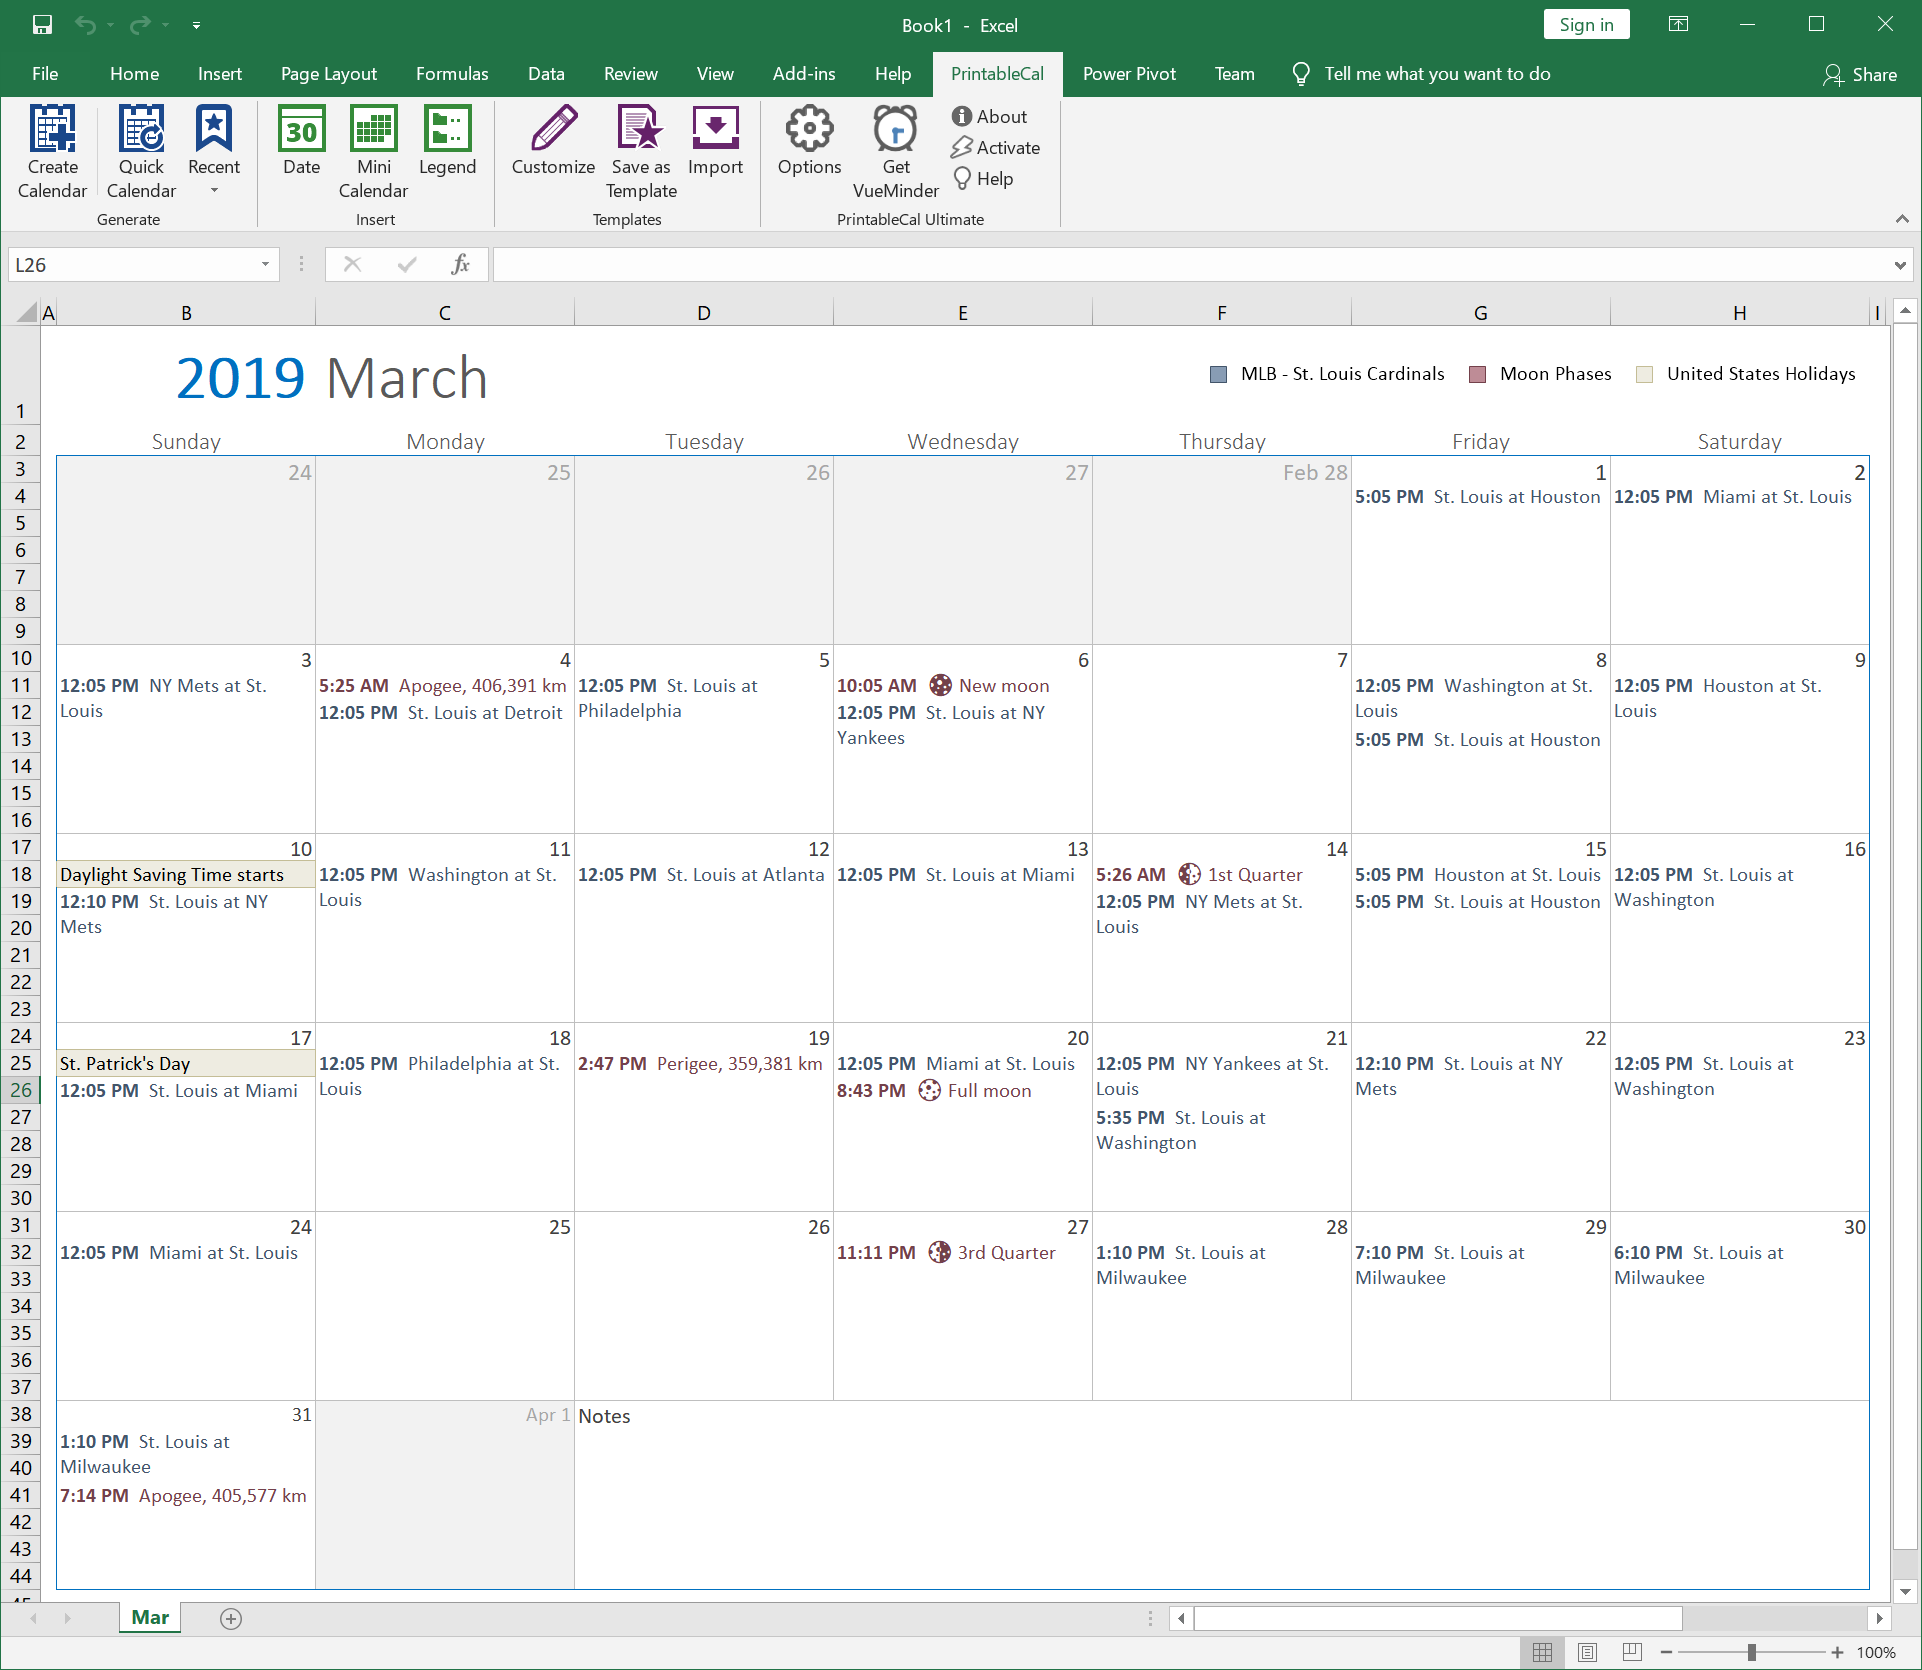
Task: Click the Sign in button
Action: pyautogui.click(x=1586, y=25)
